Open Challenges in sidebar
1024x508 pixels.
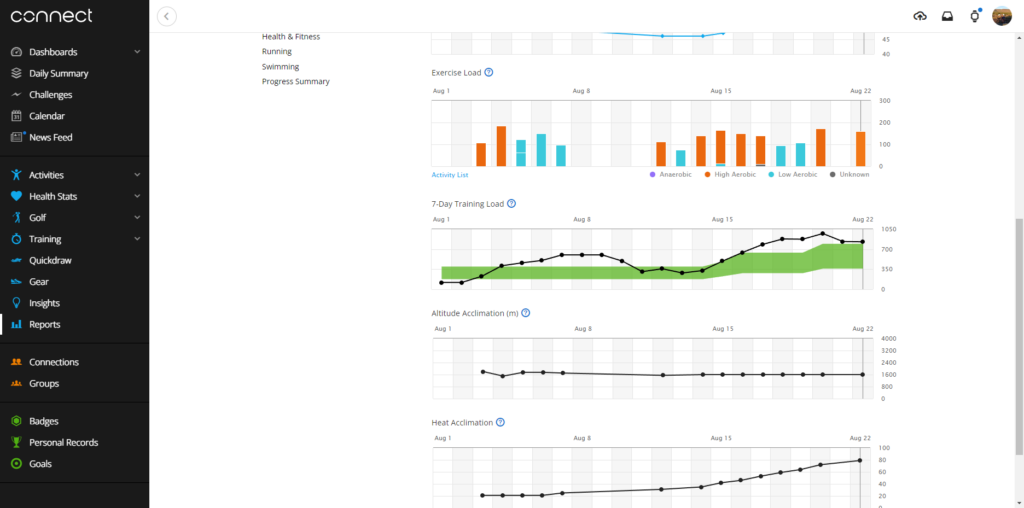[x=51, y=95]
